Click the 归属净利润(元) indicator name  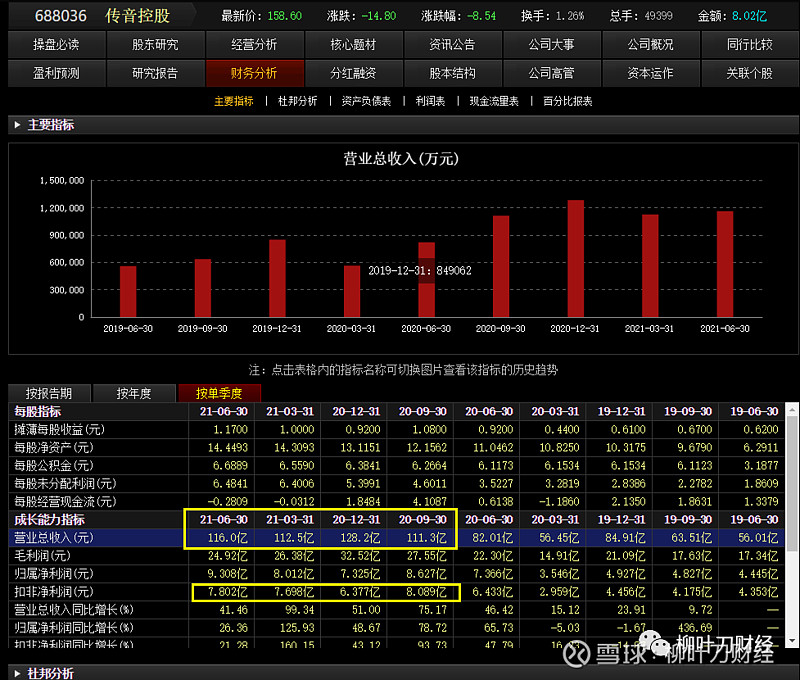tap(54, 573)
